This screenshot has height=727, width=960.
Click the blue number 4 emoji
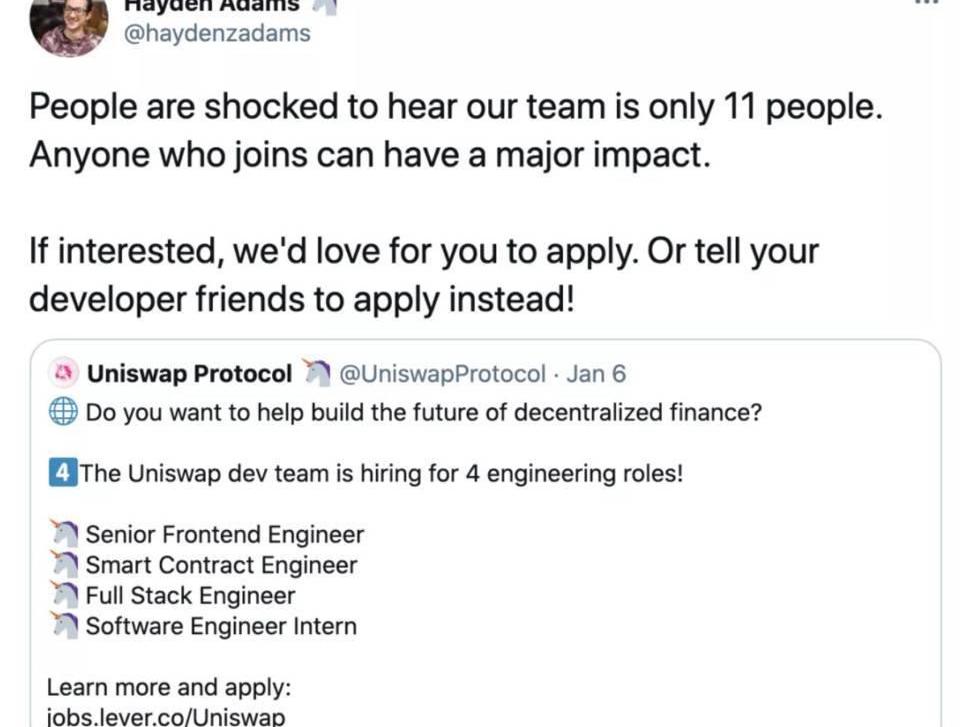(x=63, y=473)
